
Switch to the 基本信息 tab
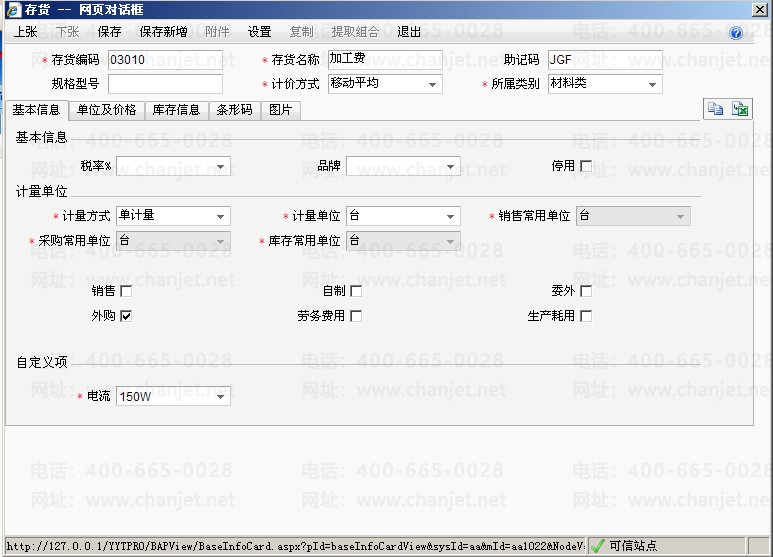click(36, 110)
